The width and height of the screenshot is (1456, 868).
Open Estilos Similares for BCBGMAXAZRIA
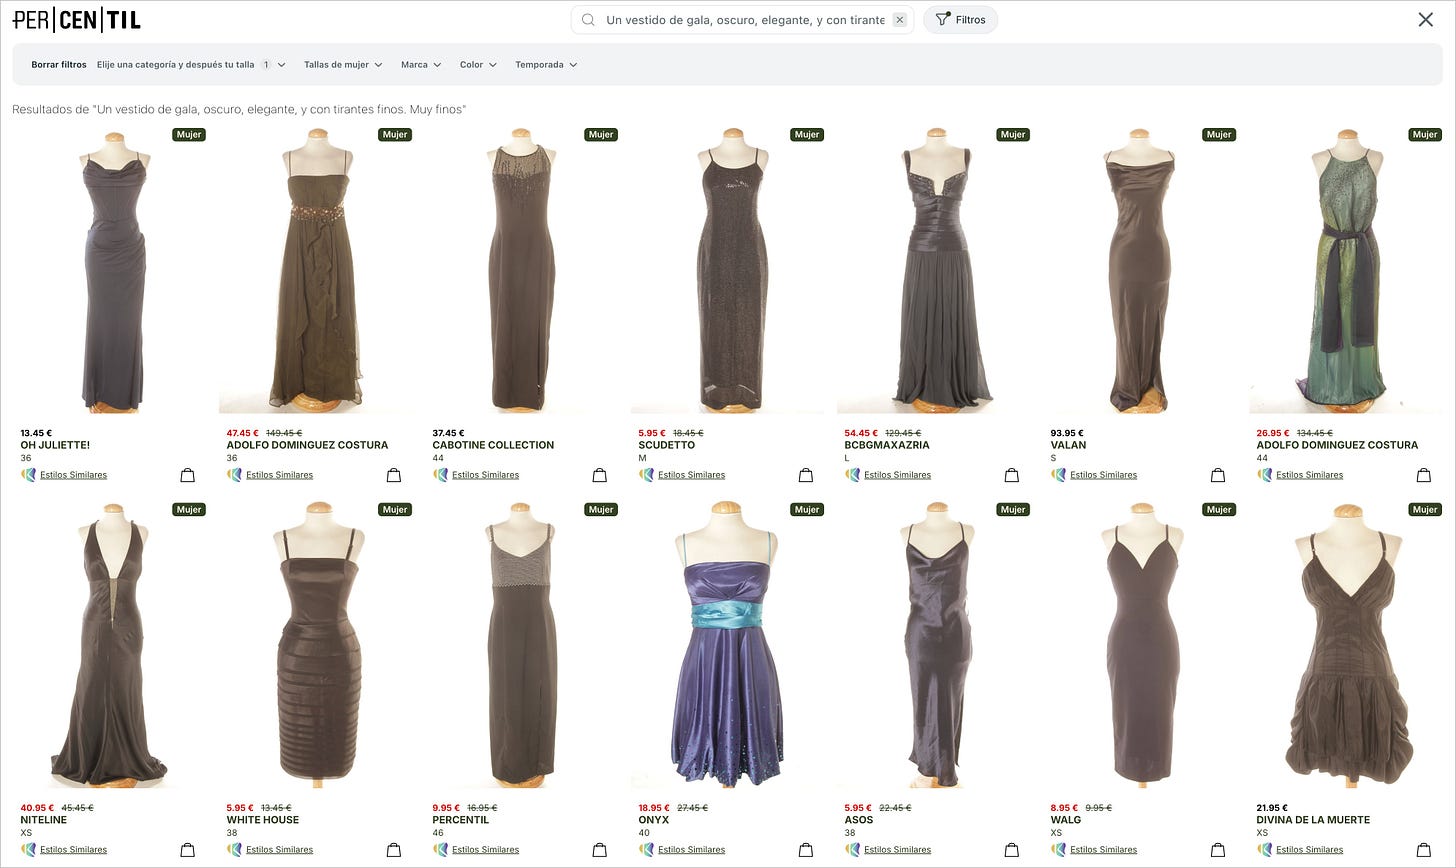[x=897, y=475]
